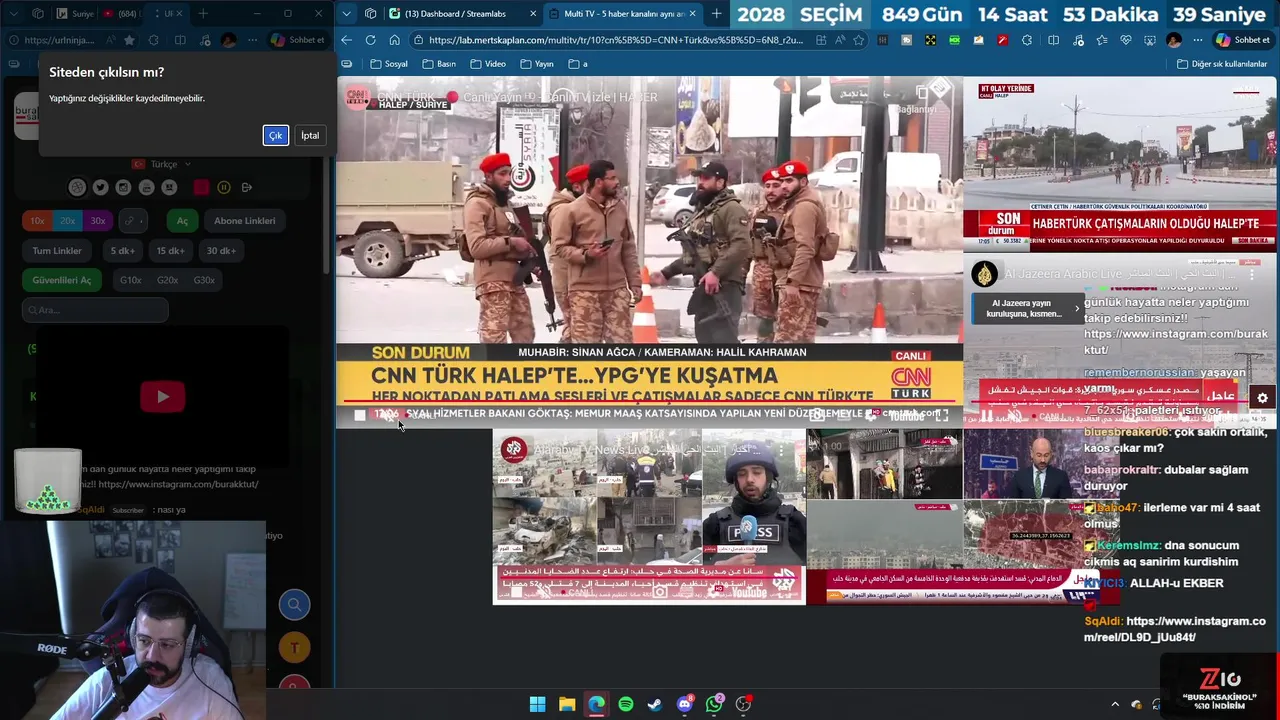The width and height of the screenshot is (1280, 720).
Task: Click the red stop square in left panel
Action: tap(201, 187)
